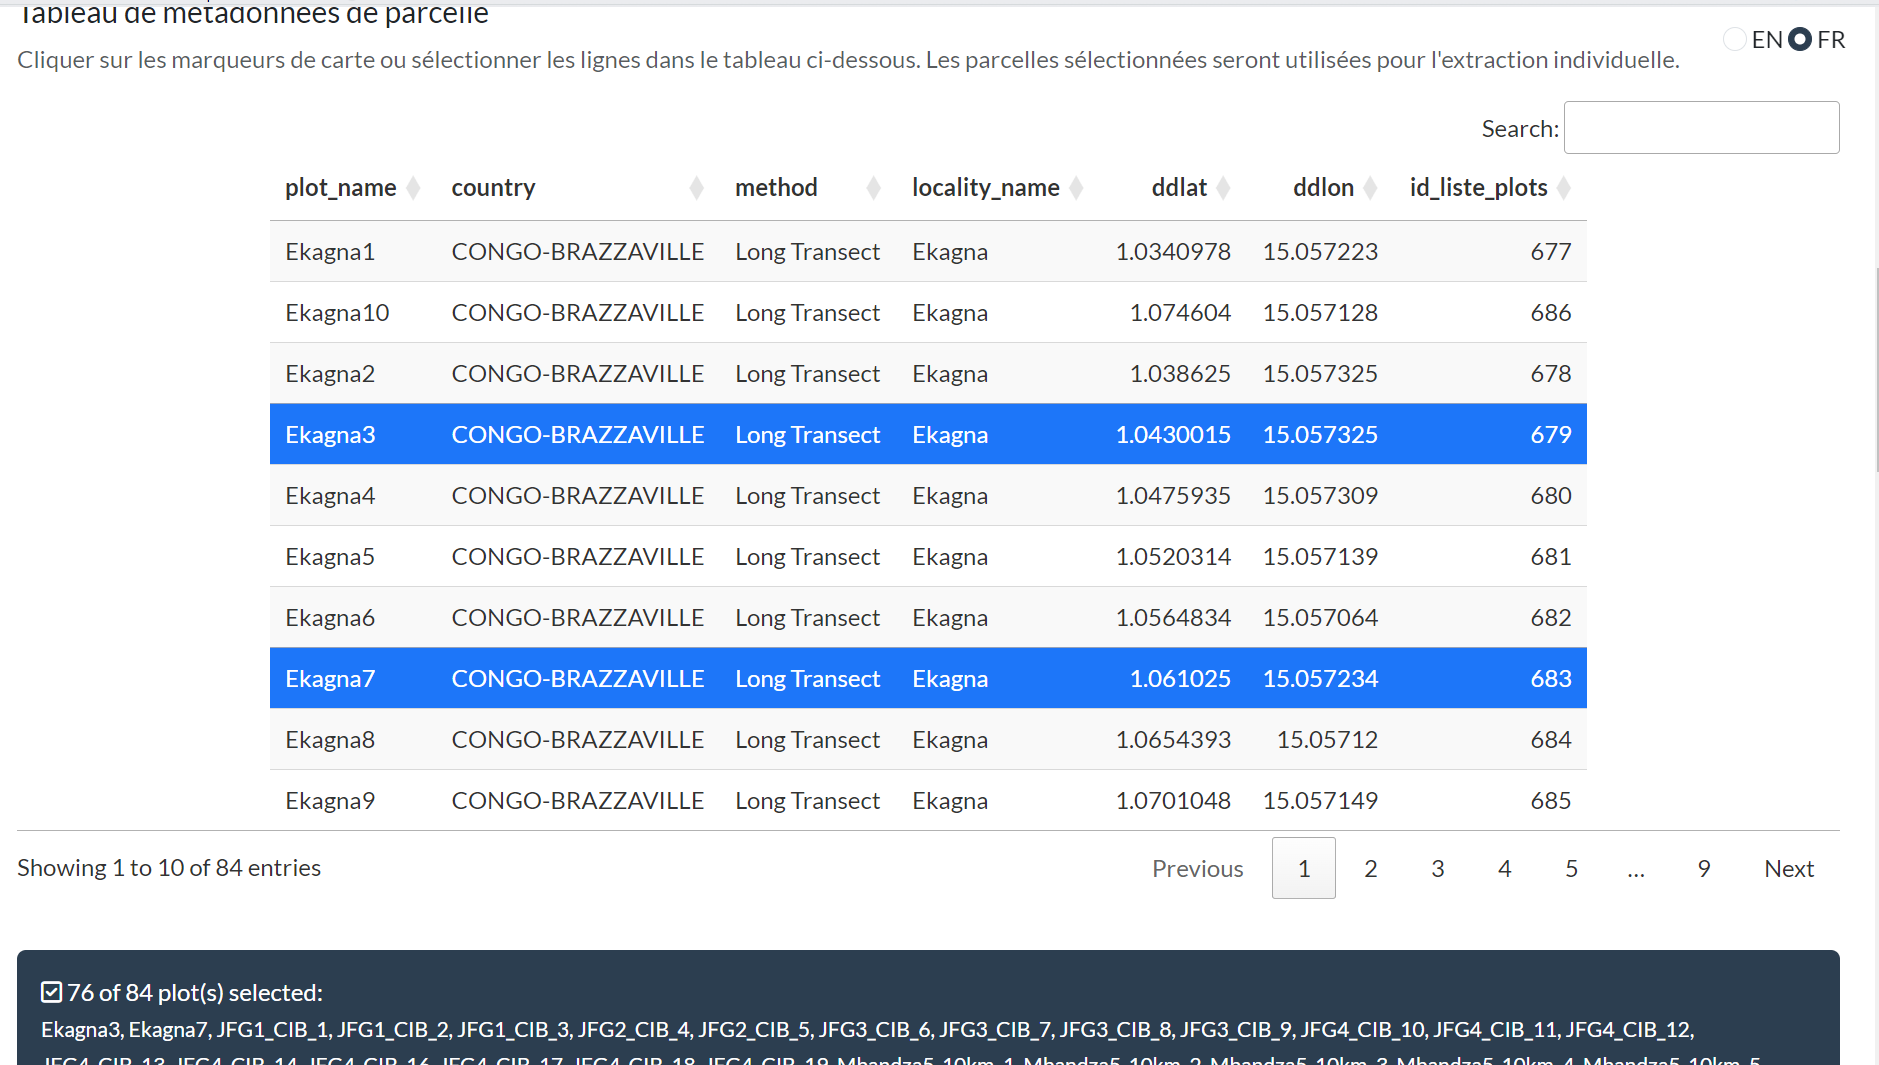
Task: Toggle sort on locality_name column
Action: [x=1076, y=188]
